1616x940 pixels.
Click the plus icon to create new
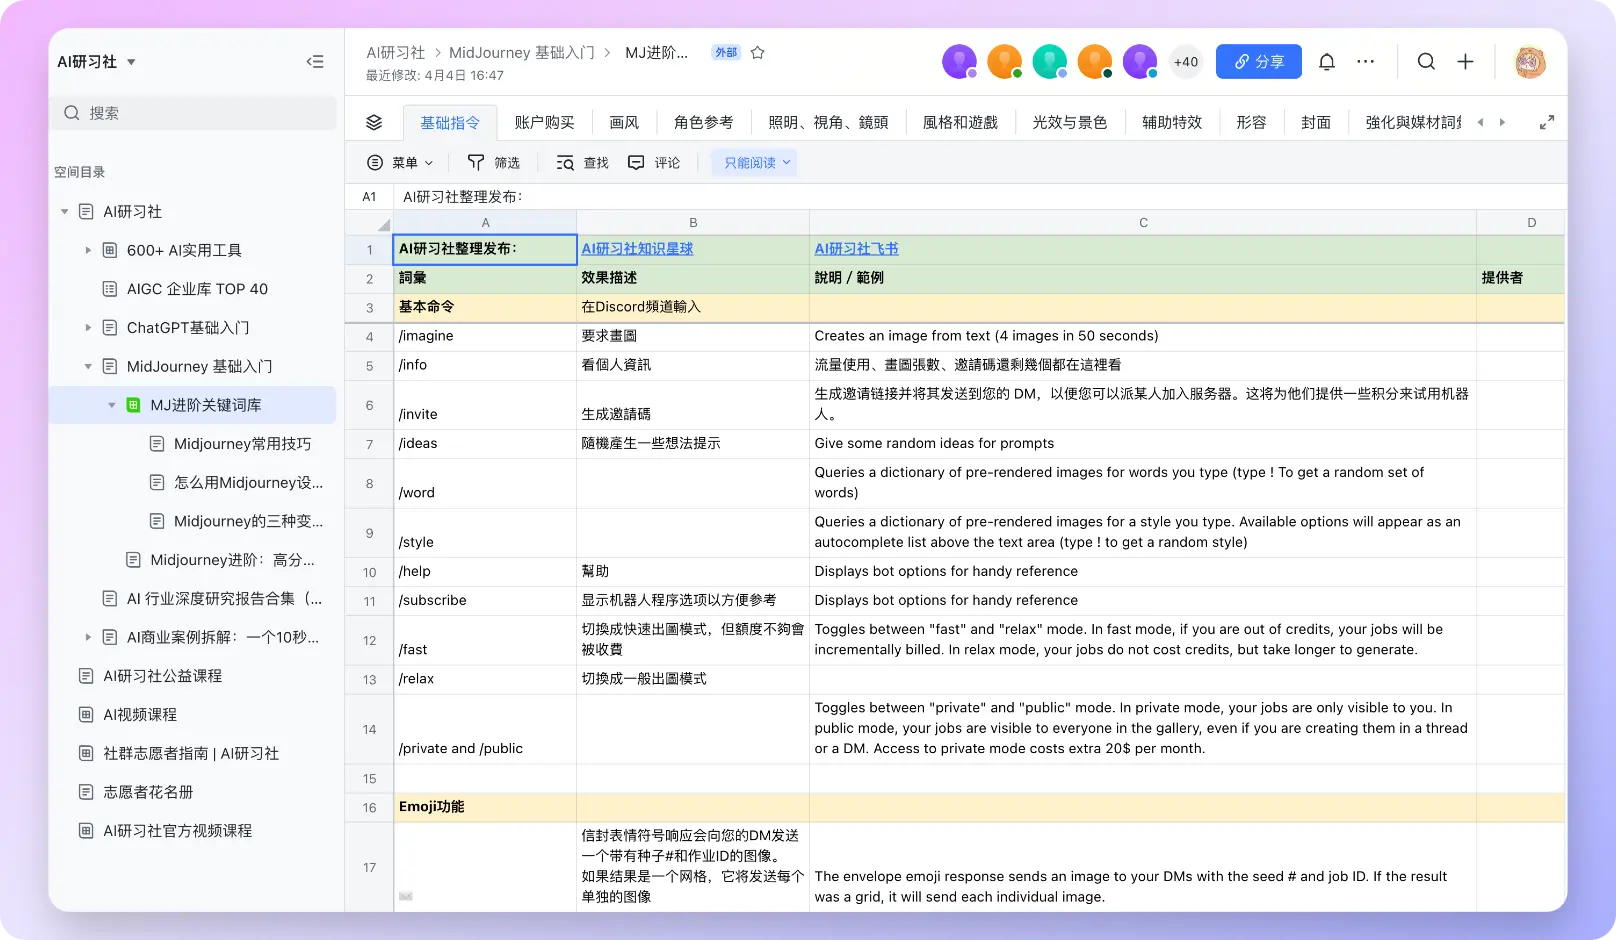coord(1465,62)
